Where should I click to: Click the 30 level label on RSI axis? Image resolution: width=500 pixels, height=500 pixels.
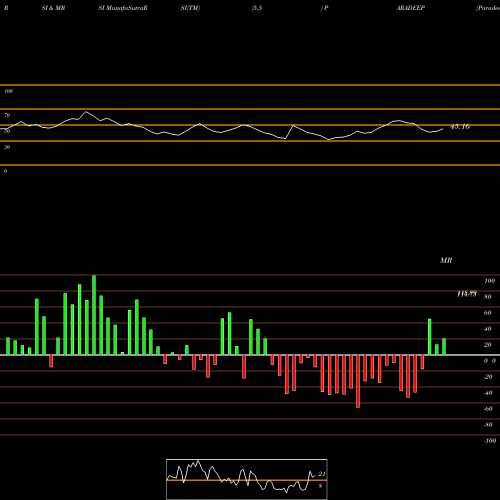click(x=7, y=147)
